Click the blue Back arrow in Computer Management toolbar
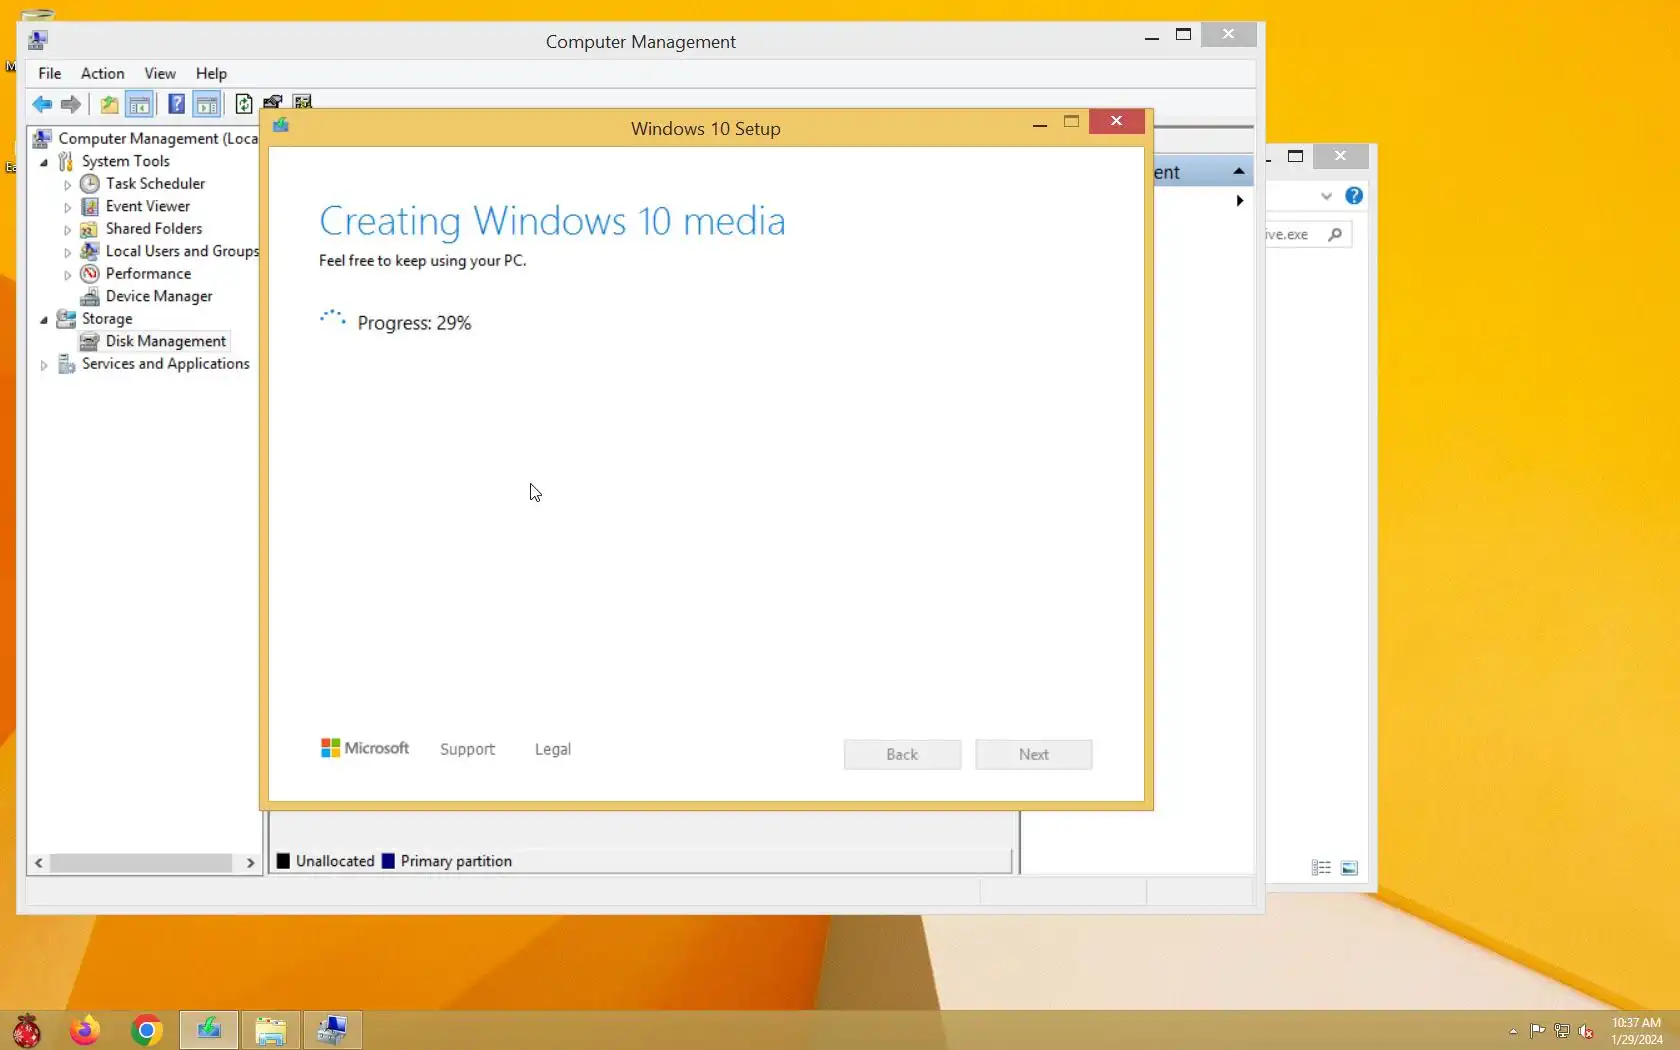The width and height of the screenshot is (1680, 1050). [42, 104]
